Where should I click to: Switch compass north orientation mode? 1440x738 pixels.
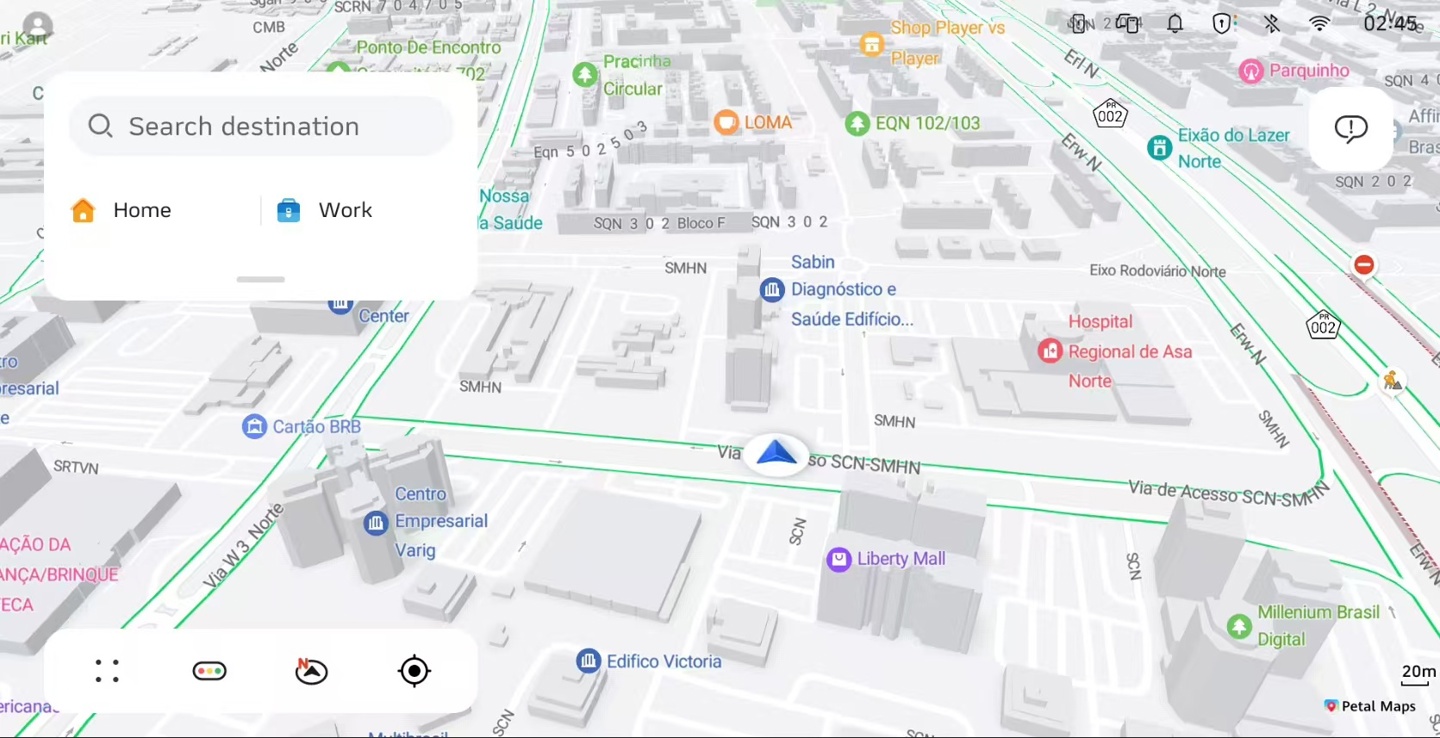tap(312, 671)
